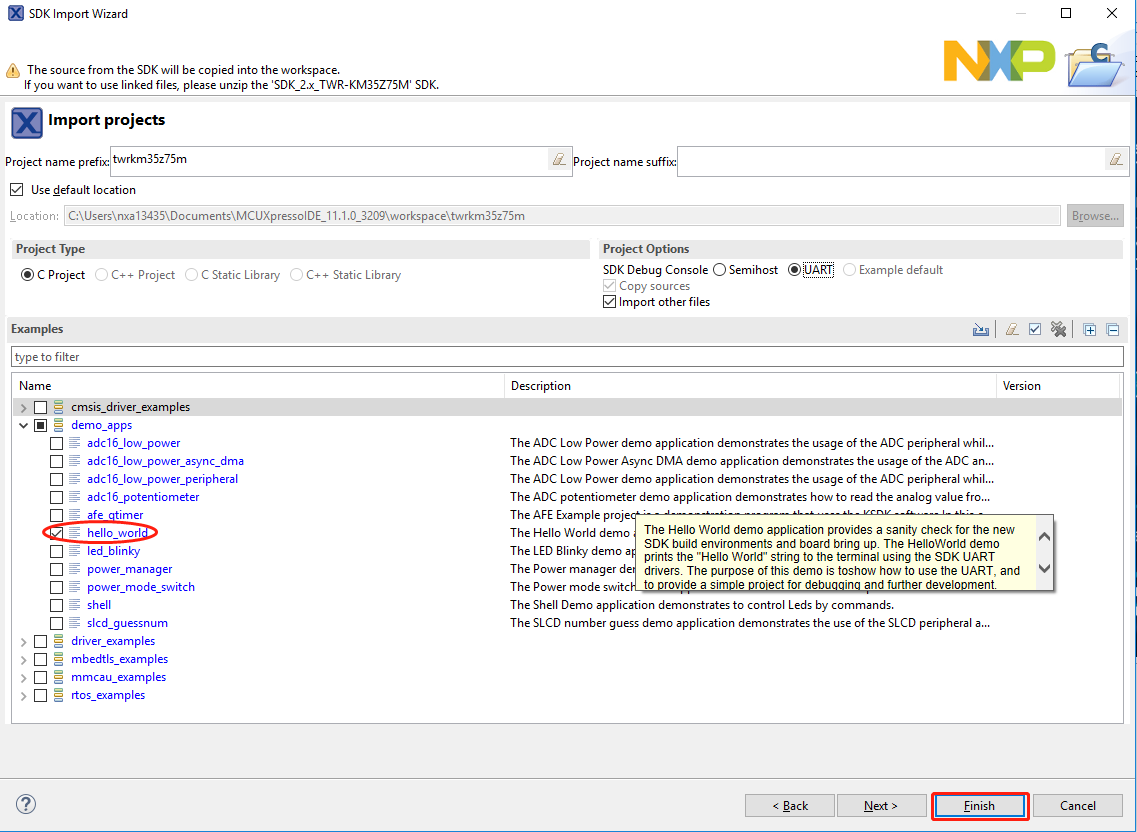Open the help question mark icon
Image resolution: width=1137 pixels, height=832 pixels.
[26, 804]
